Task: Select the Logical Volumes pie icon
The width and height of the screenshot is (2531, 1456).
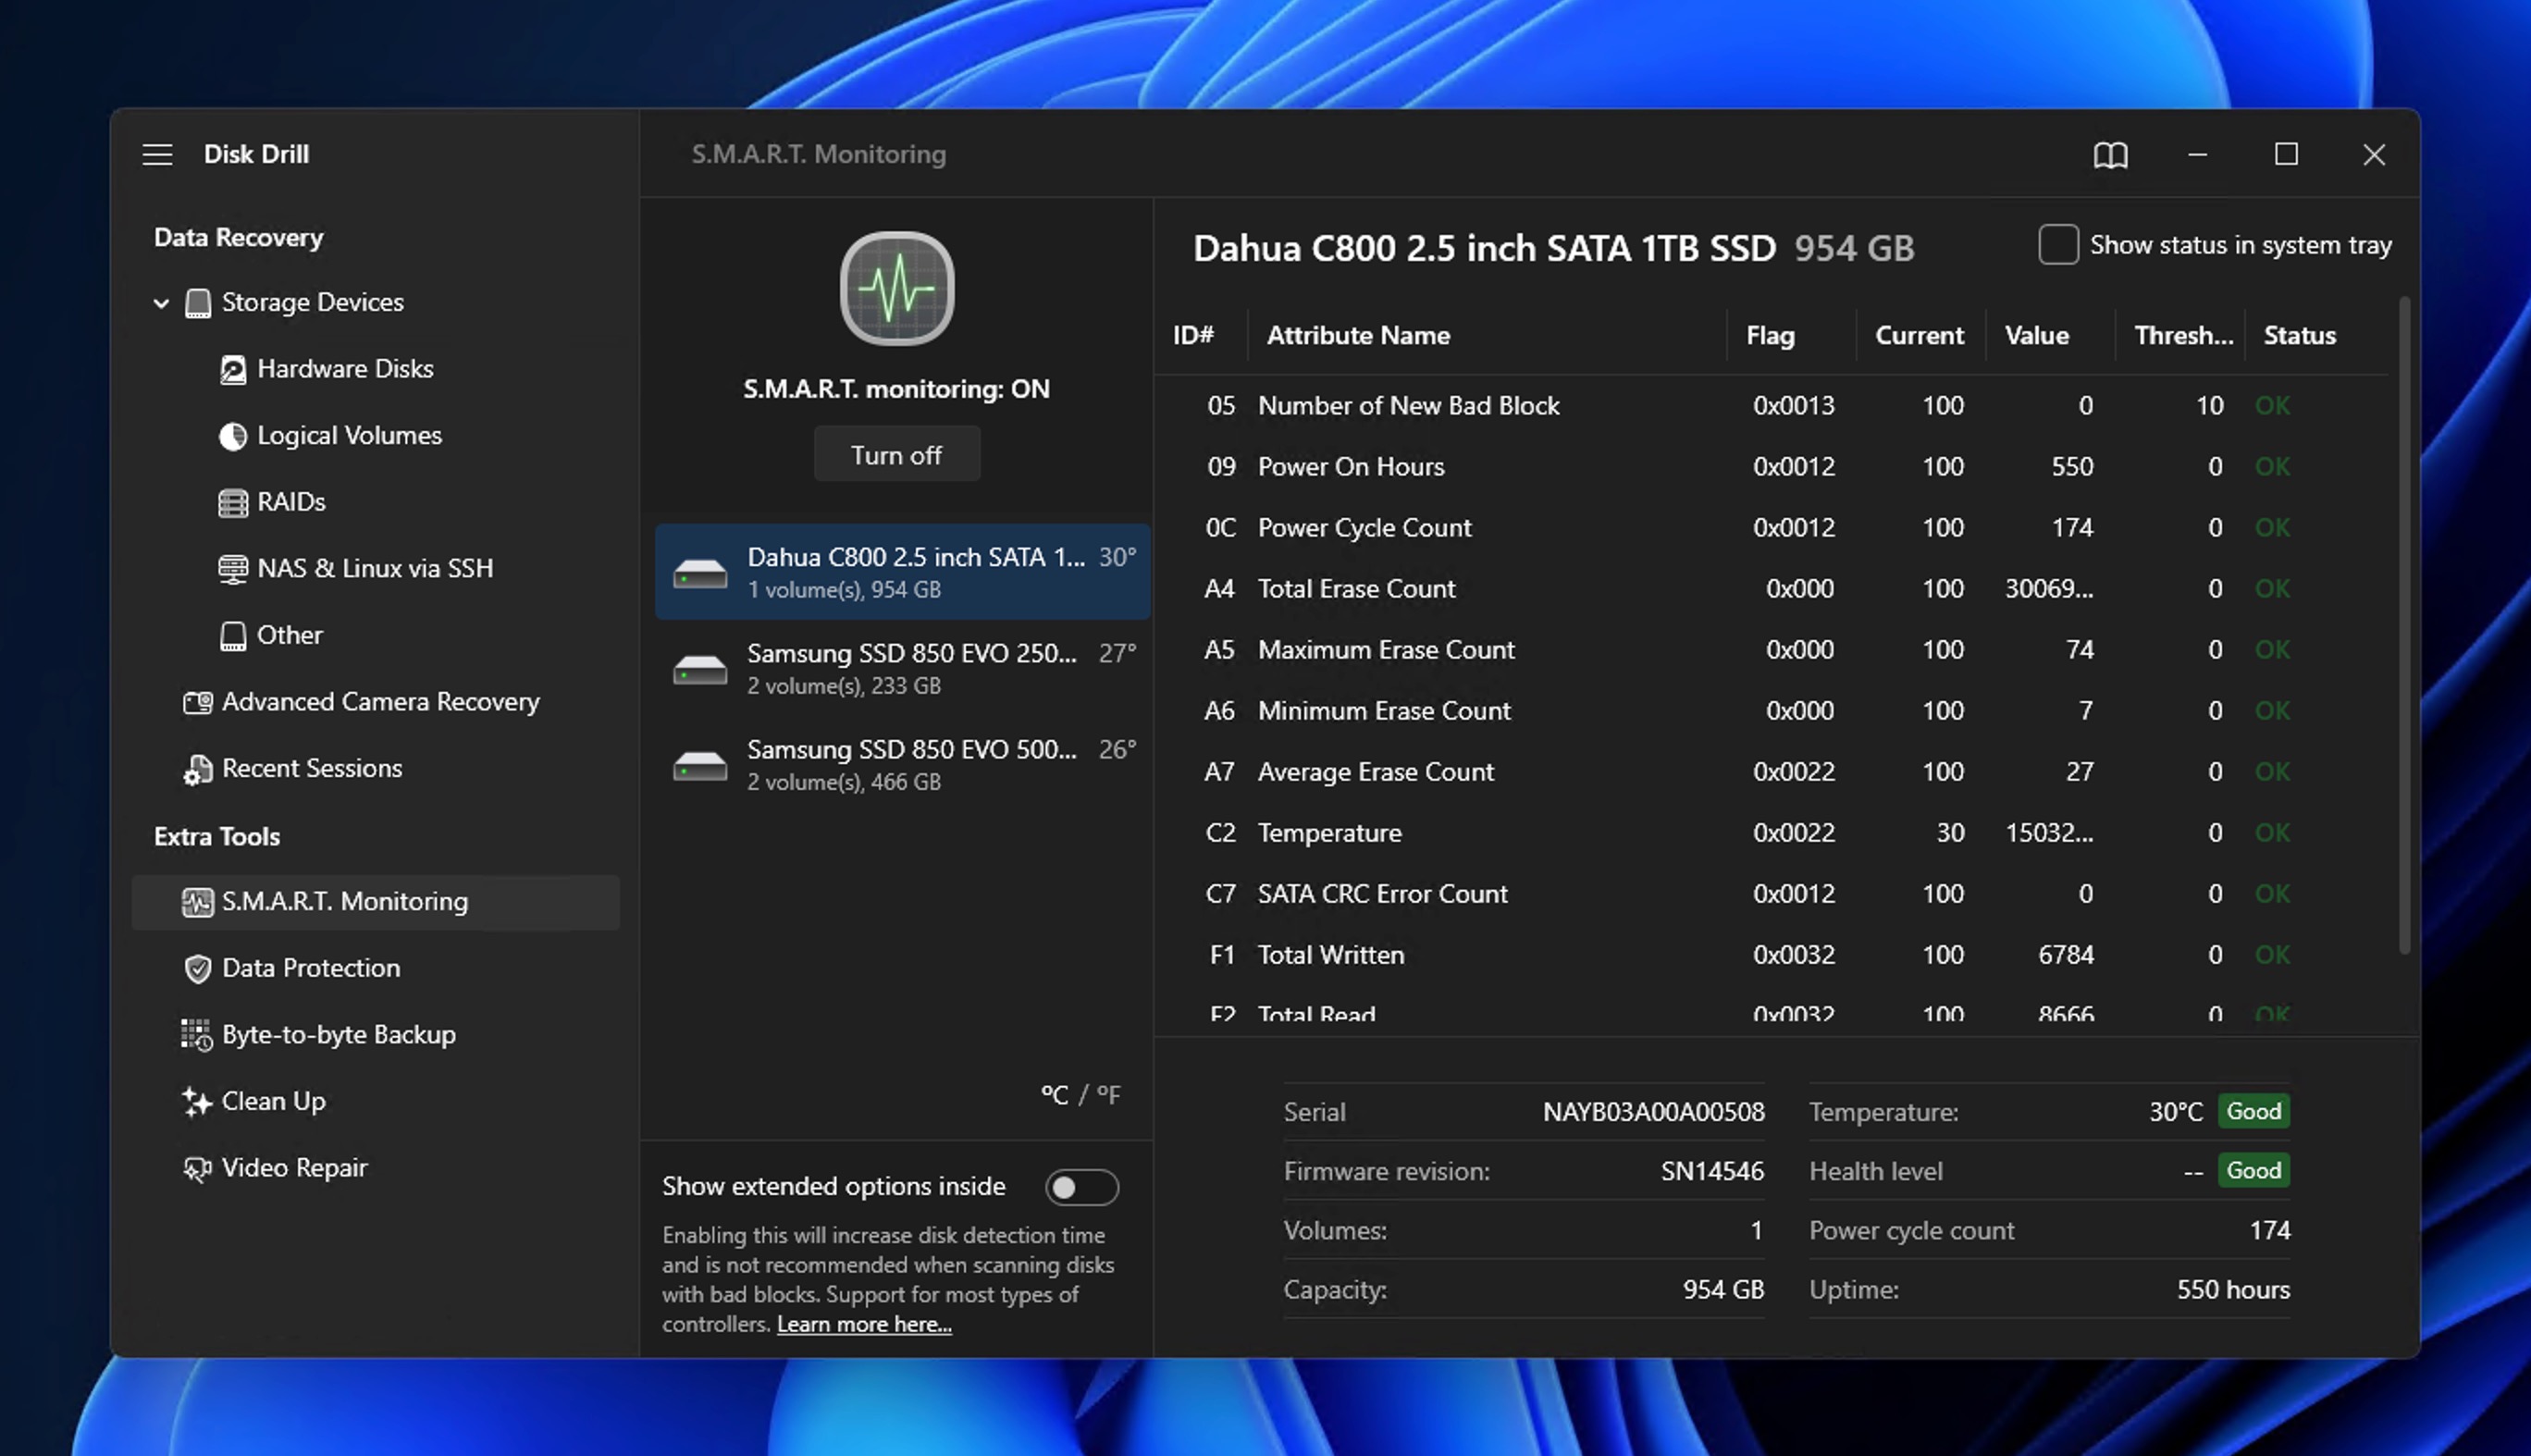Action: coord(232,436)
